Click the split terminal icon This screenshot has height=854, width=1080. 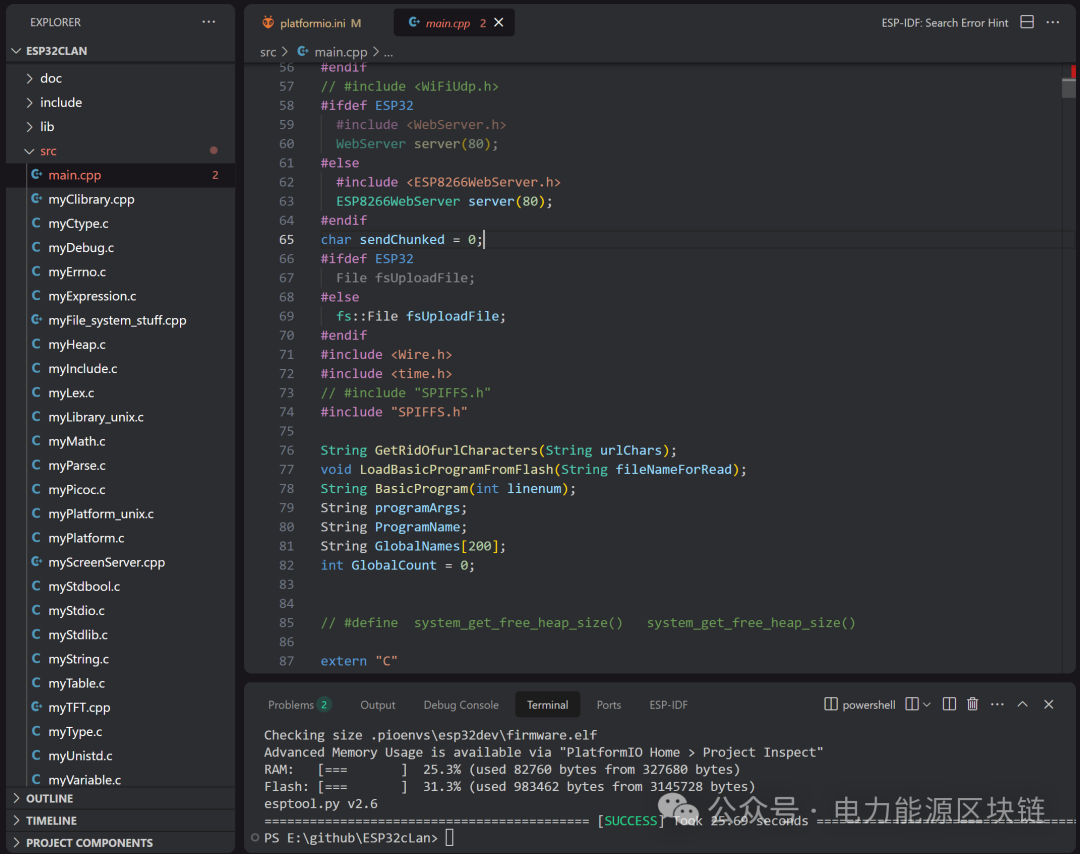(x=948, y=704)
